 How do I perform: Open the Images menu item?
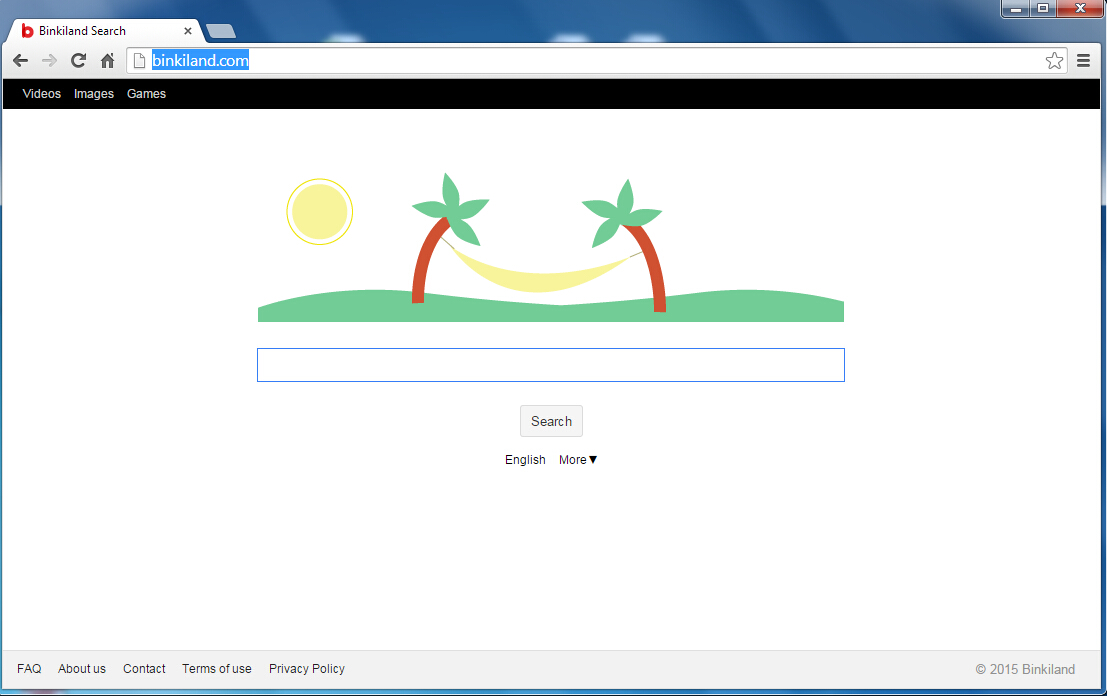tap(94, 94)
